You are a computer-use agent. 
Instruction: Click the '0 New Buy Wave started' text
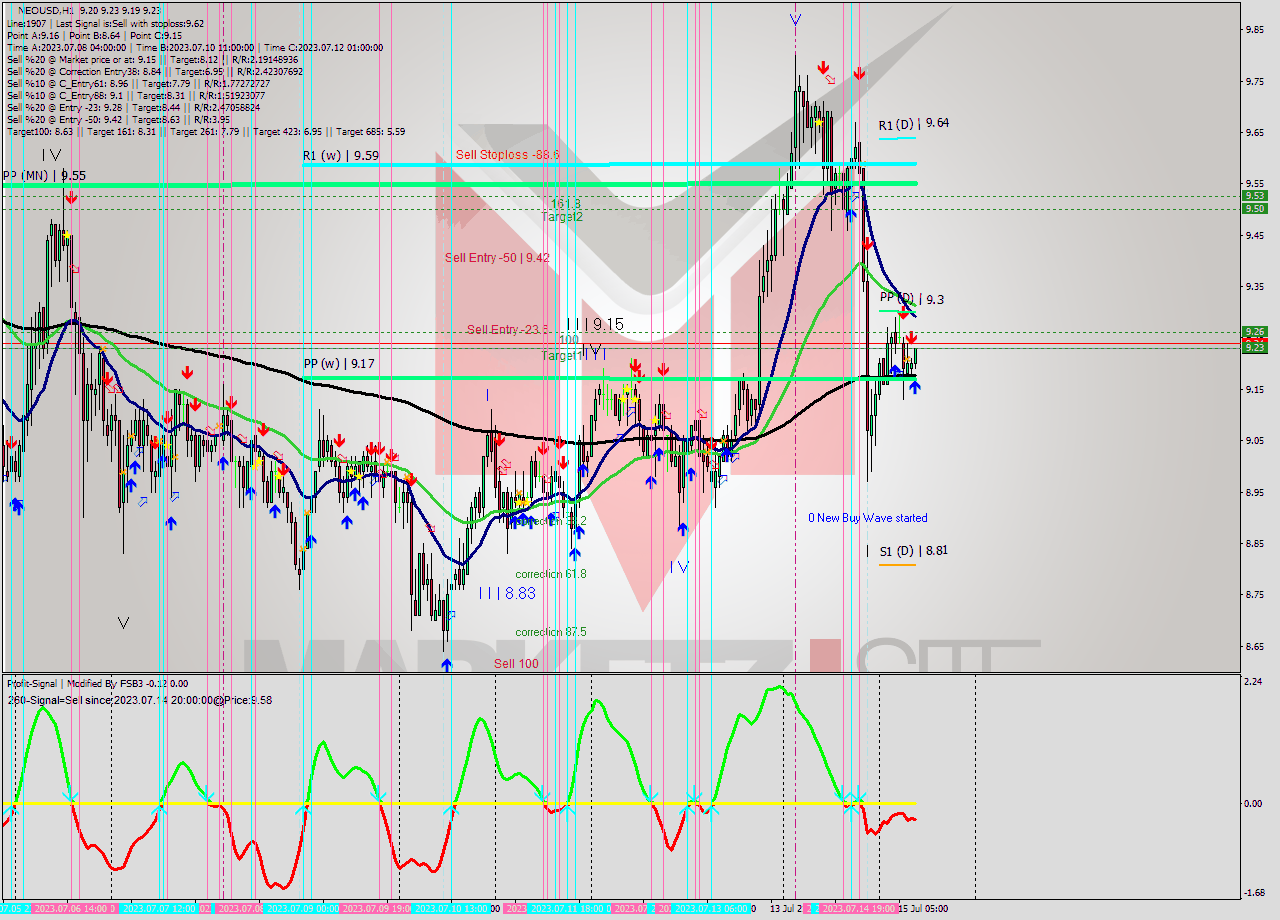pyautogui.click(x=868, y=517)
